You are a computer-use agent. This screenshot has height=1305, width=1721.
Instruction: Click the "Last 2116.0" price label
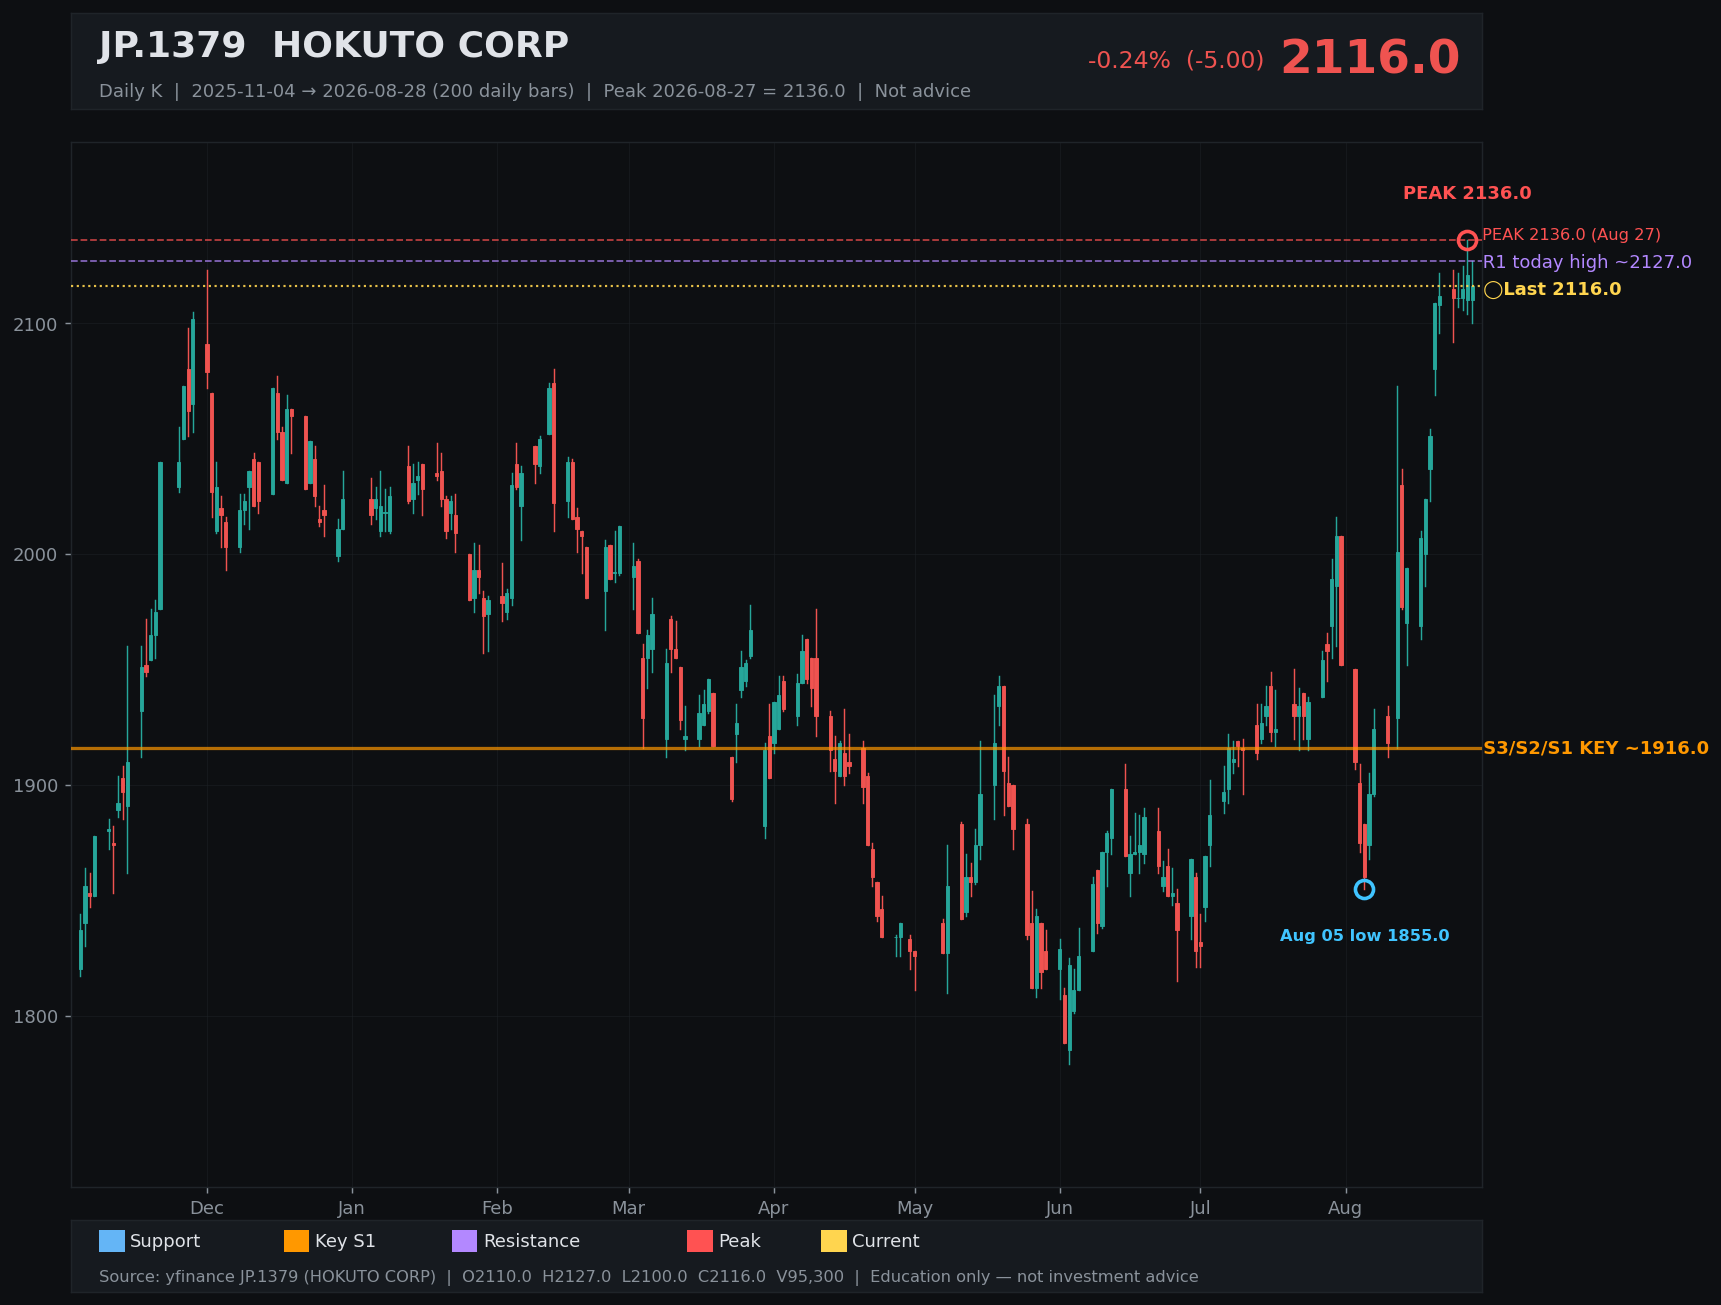click(1562, 290)
